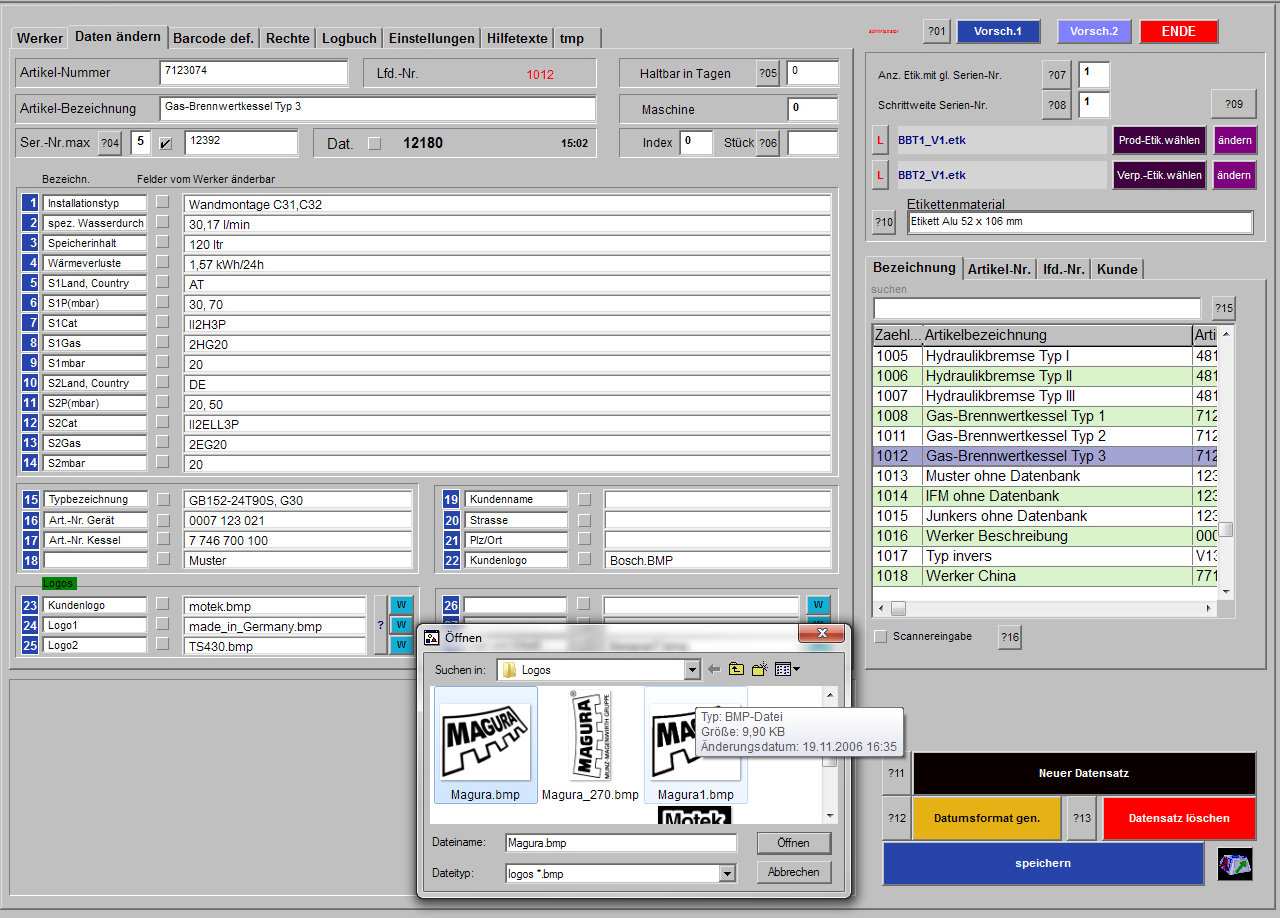Screen dimensions: 1280x918
Task: Open help ?10 for Etikettenmaterial
Action: [884, 221]
